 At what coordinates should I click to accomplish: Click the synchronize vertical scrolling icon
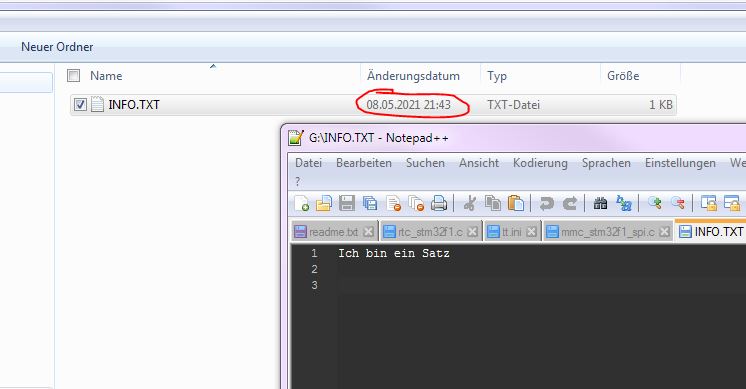[x=708, y=204]
